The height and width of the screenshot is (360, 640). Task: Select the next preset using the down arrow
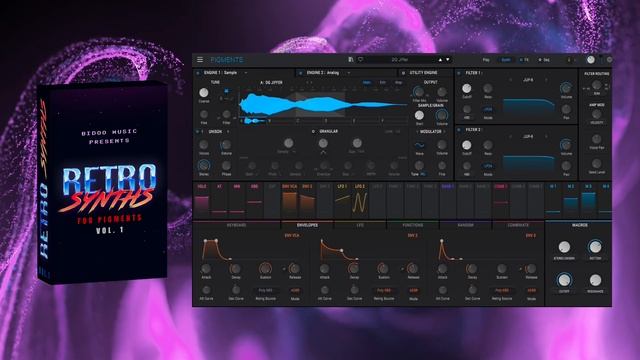pos(448,60)
